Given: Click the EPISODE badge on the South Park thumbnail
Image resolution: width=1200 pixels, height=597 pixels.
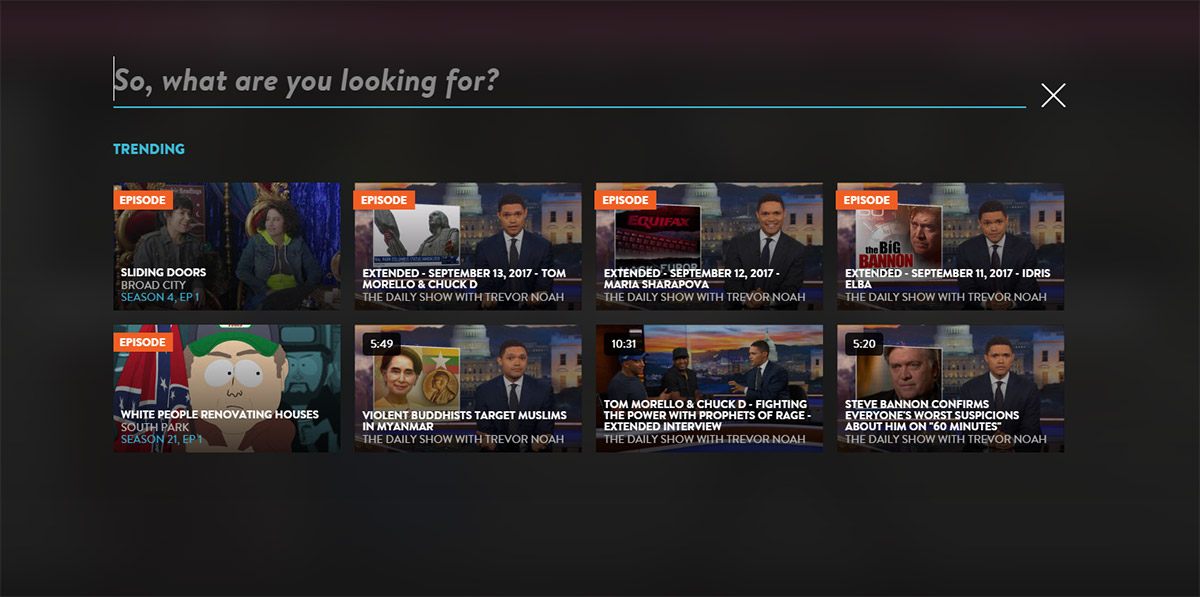Looking at the screenshot, I should pos(143,342).
